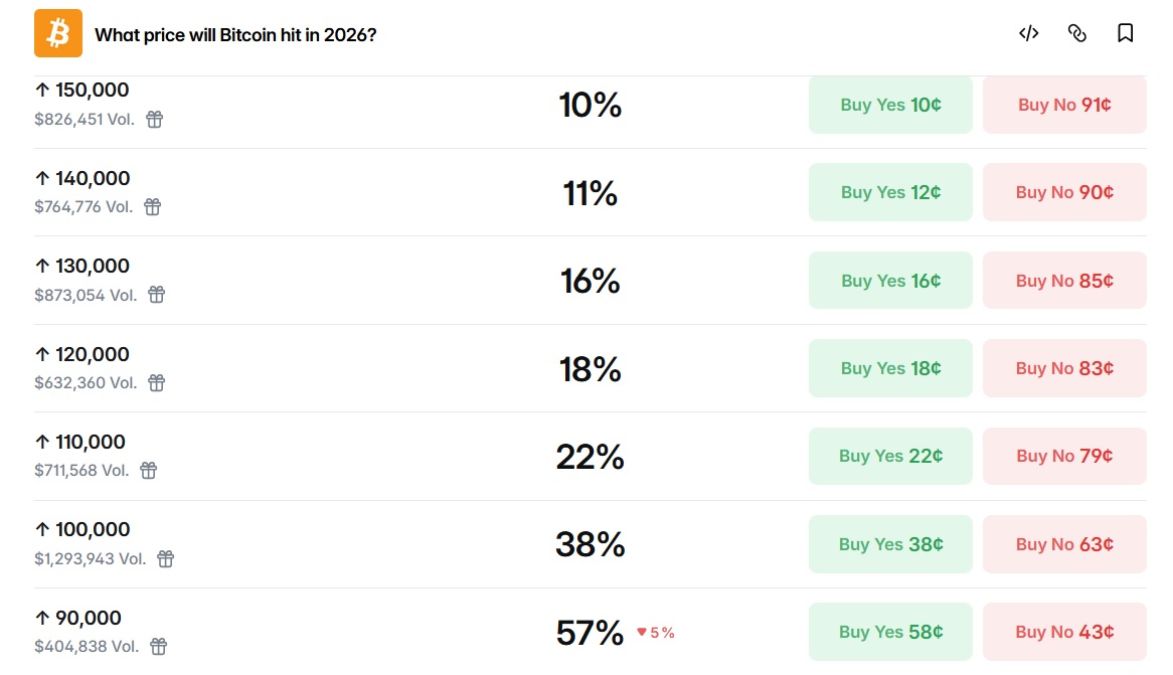Screen dimensions: 1173x675
Task: Buy Yes at 22¢ for 110,000
Action: [x=890, y=455]
